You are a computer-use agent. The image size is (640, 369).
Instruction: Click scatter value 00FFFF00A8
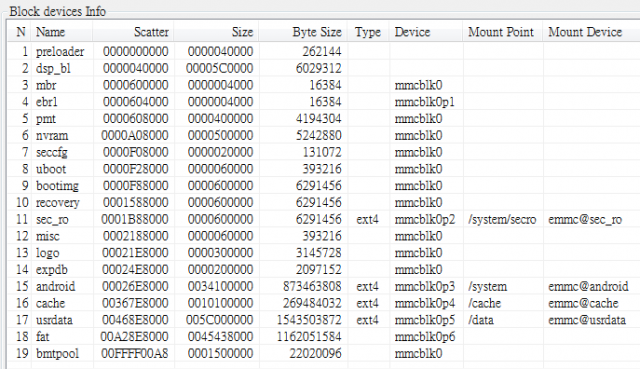[134, 353]
